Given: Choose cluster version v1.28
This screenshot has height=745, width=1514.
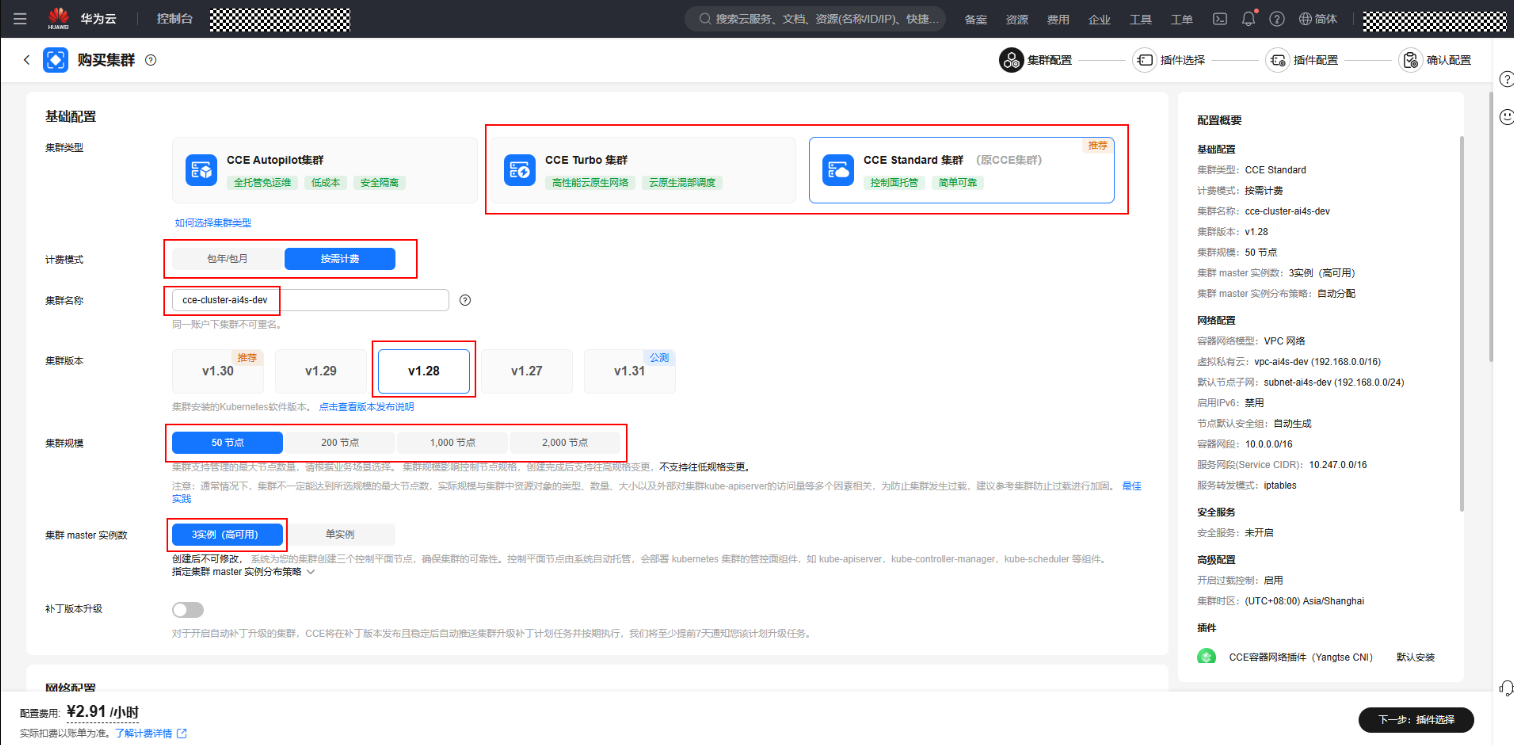Looking at the screenshot, I should point(424,371).
